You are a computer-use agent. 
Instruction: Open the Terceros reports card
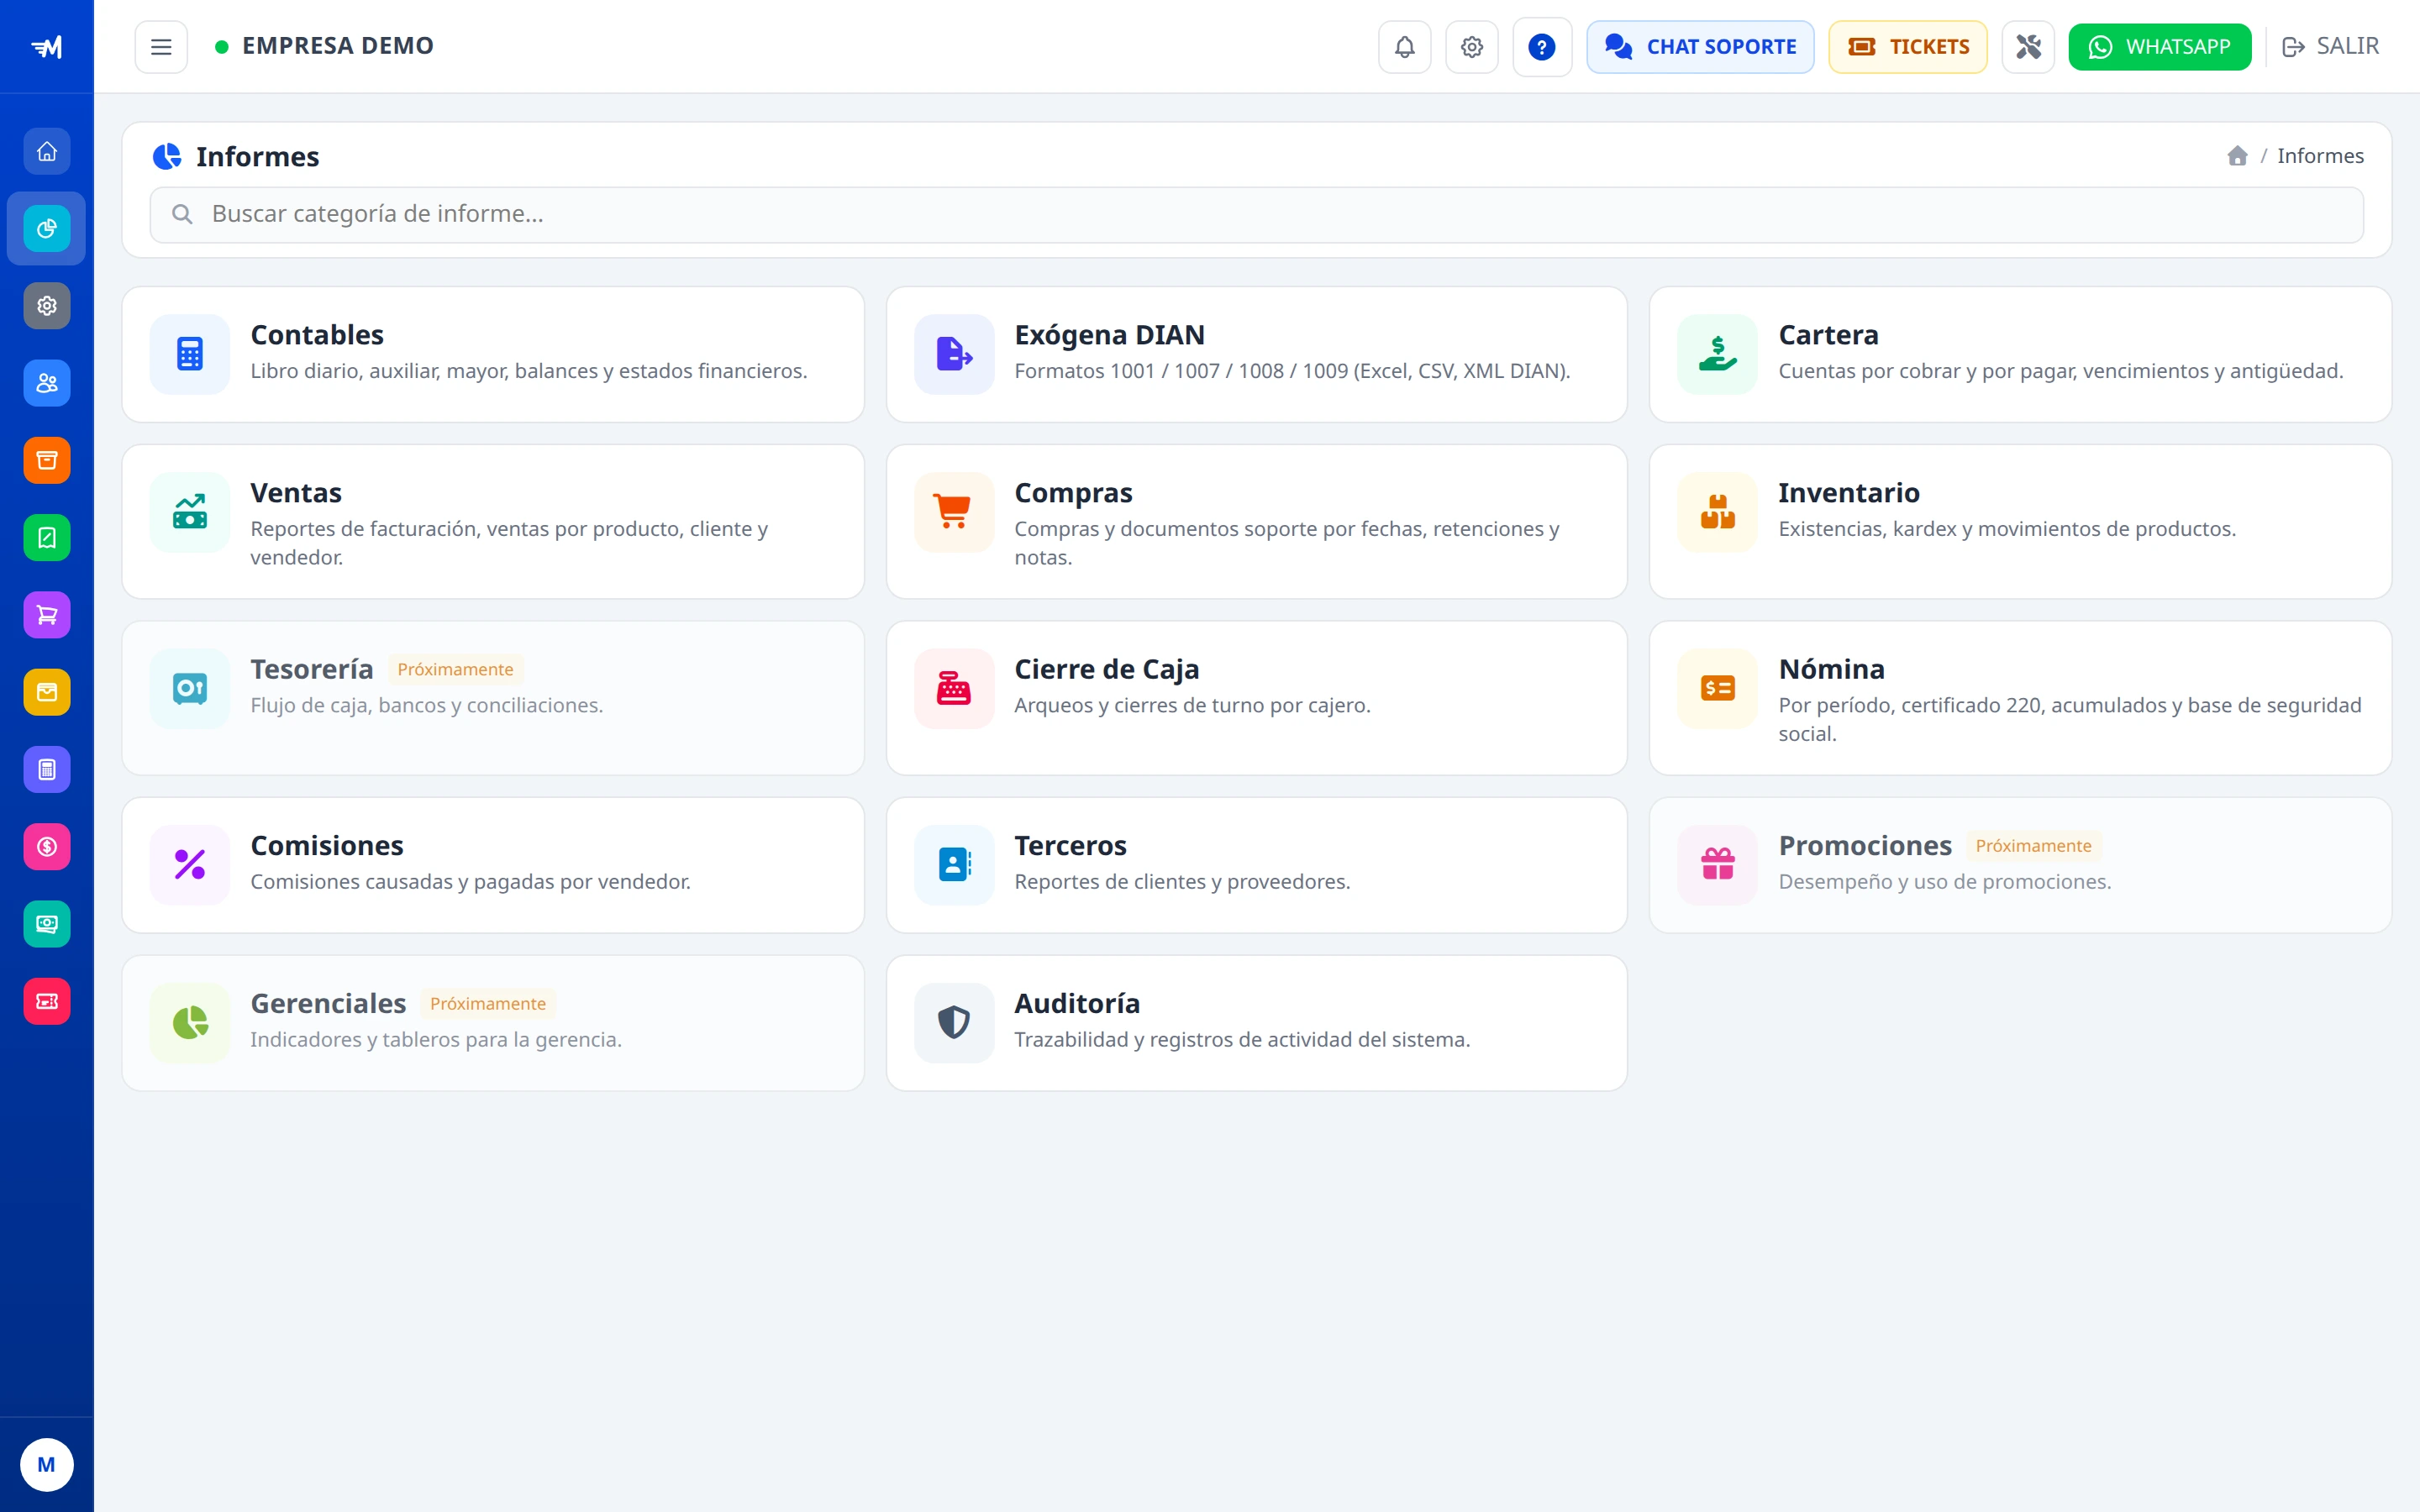click(x=1257, y=865)
